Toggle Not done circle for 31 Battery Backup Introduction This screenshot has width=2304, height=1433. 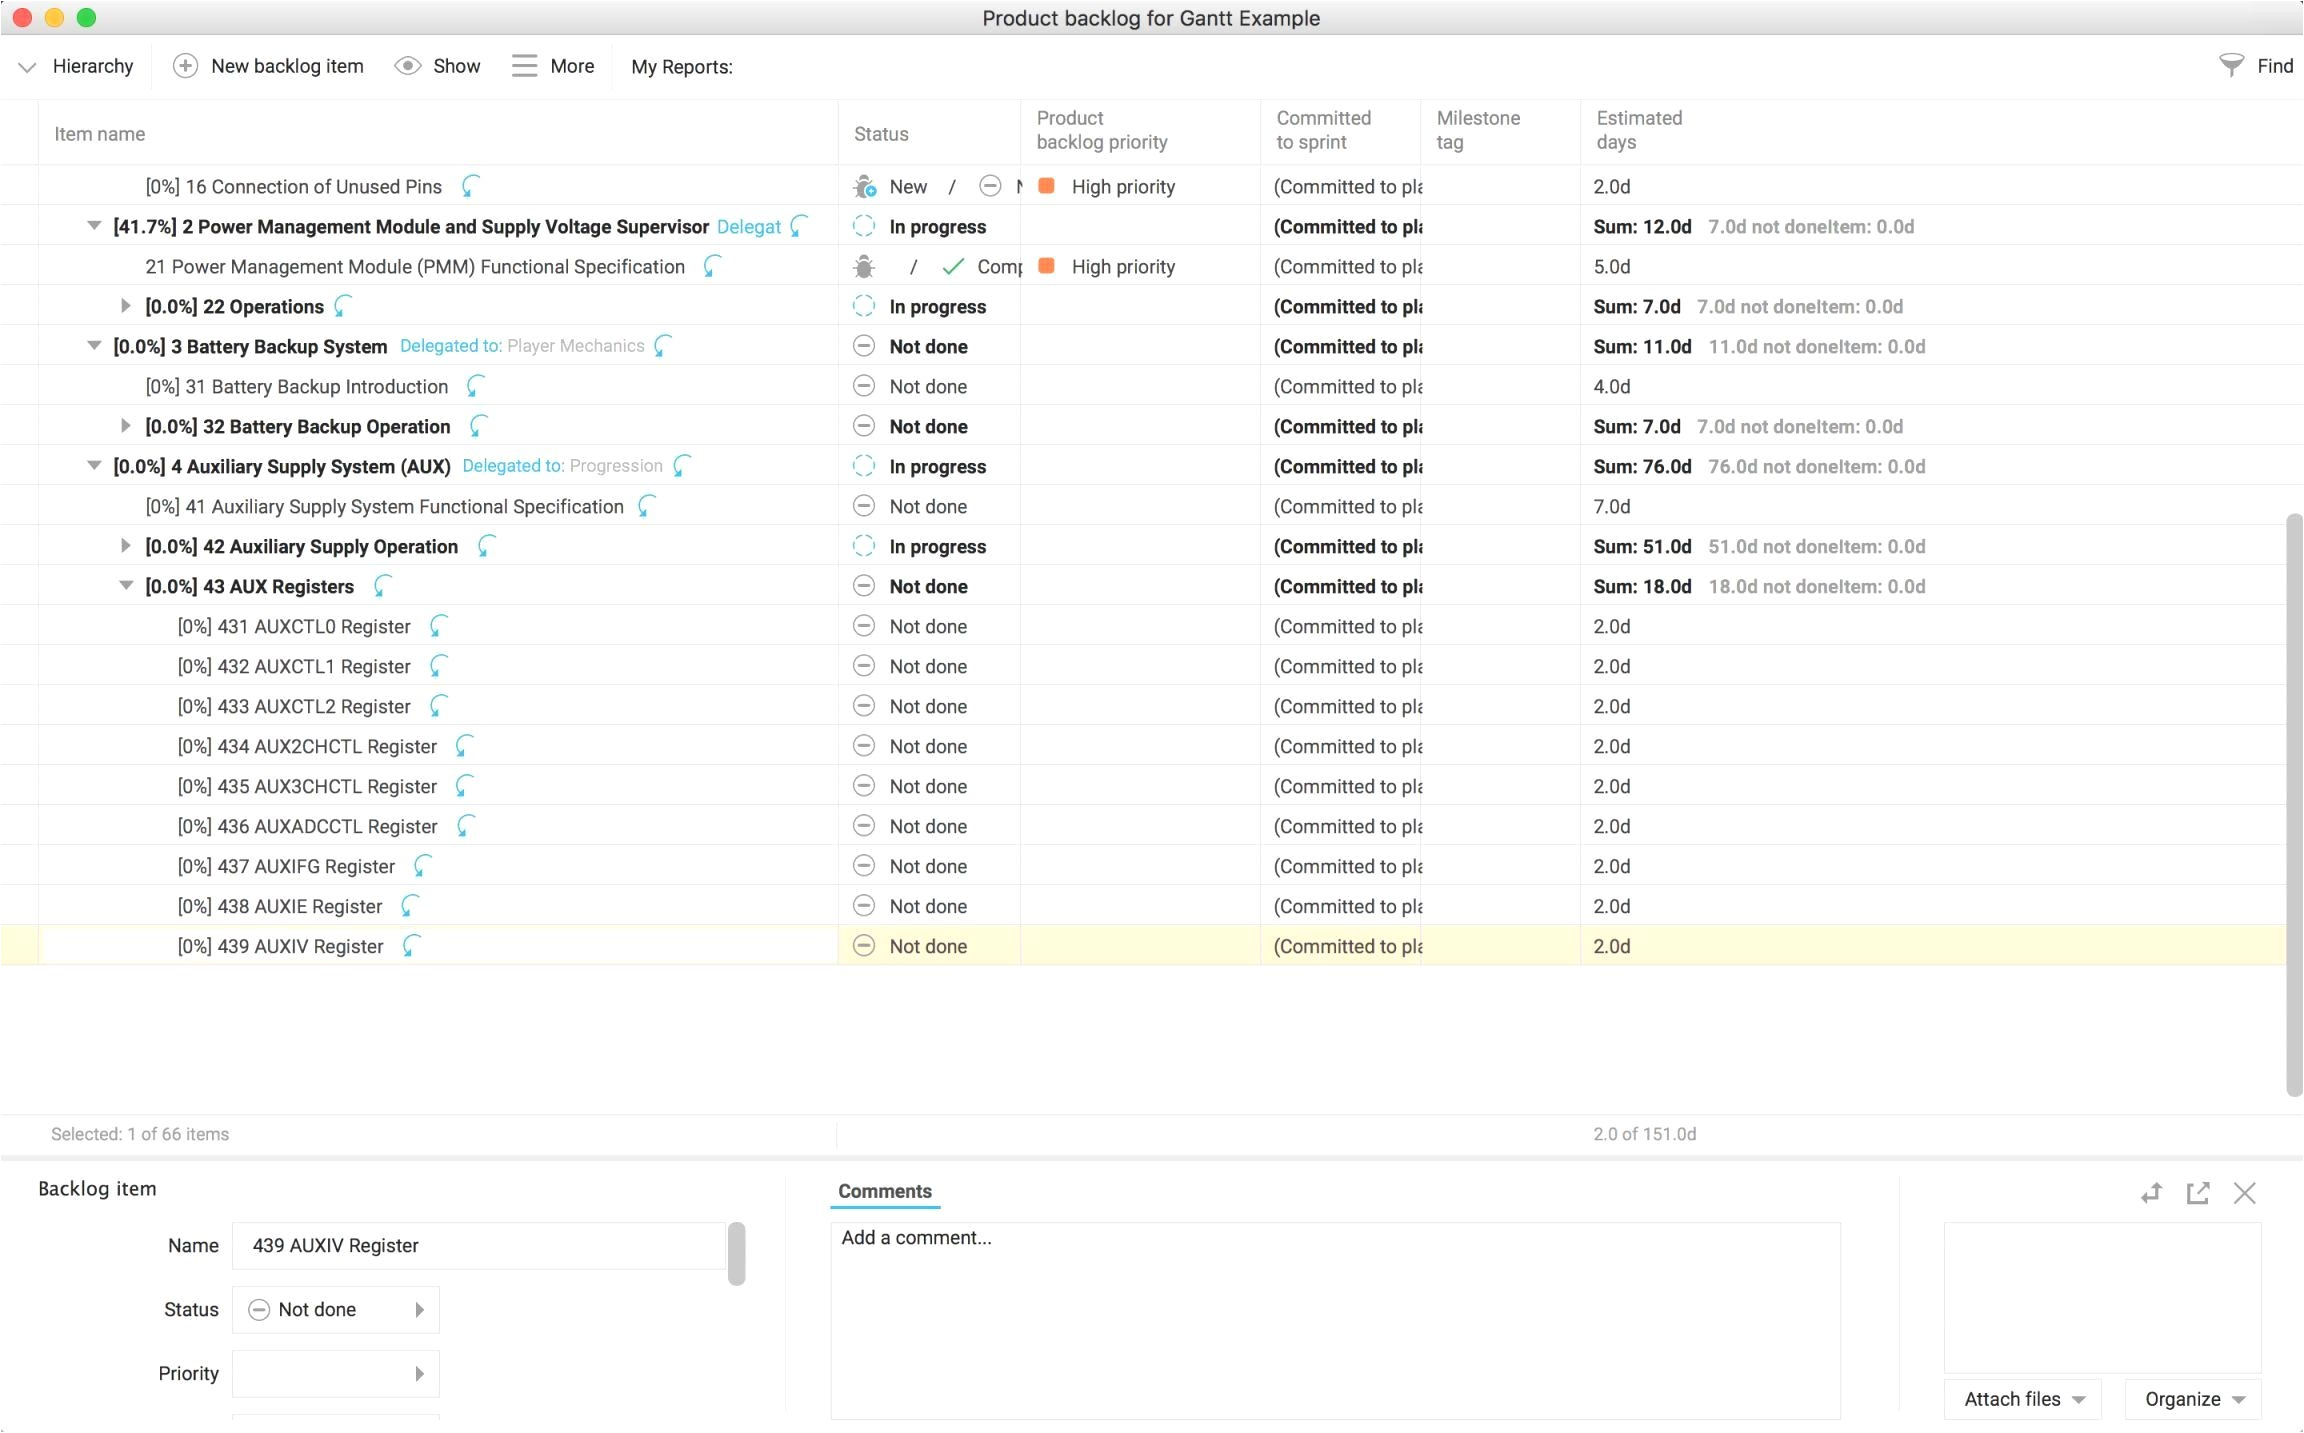864,386
